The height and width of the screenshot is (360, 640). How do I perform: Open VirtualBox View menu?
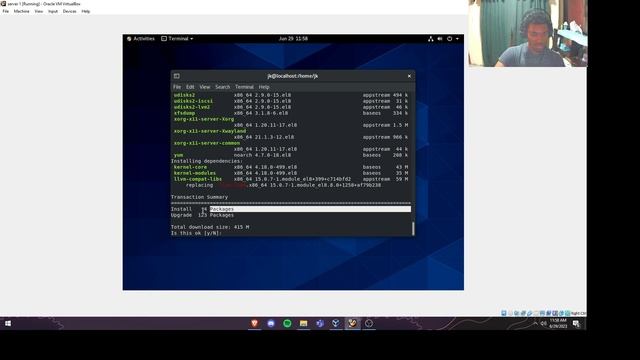pos(38,11)
